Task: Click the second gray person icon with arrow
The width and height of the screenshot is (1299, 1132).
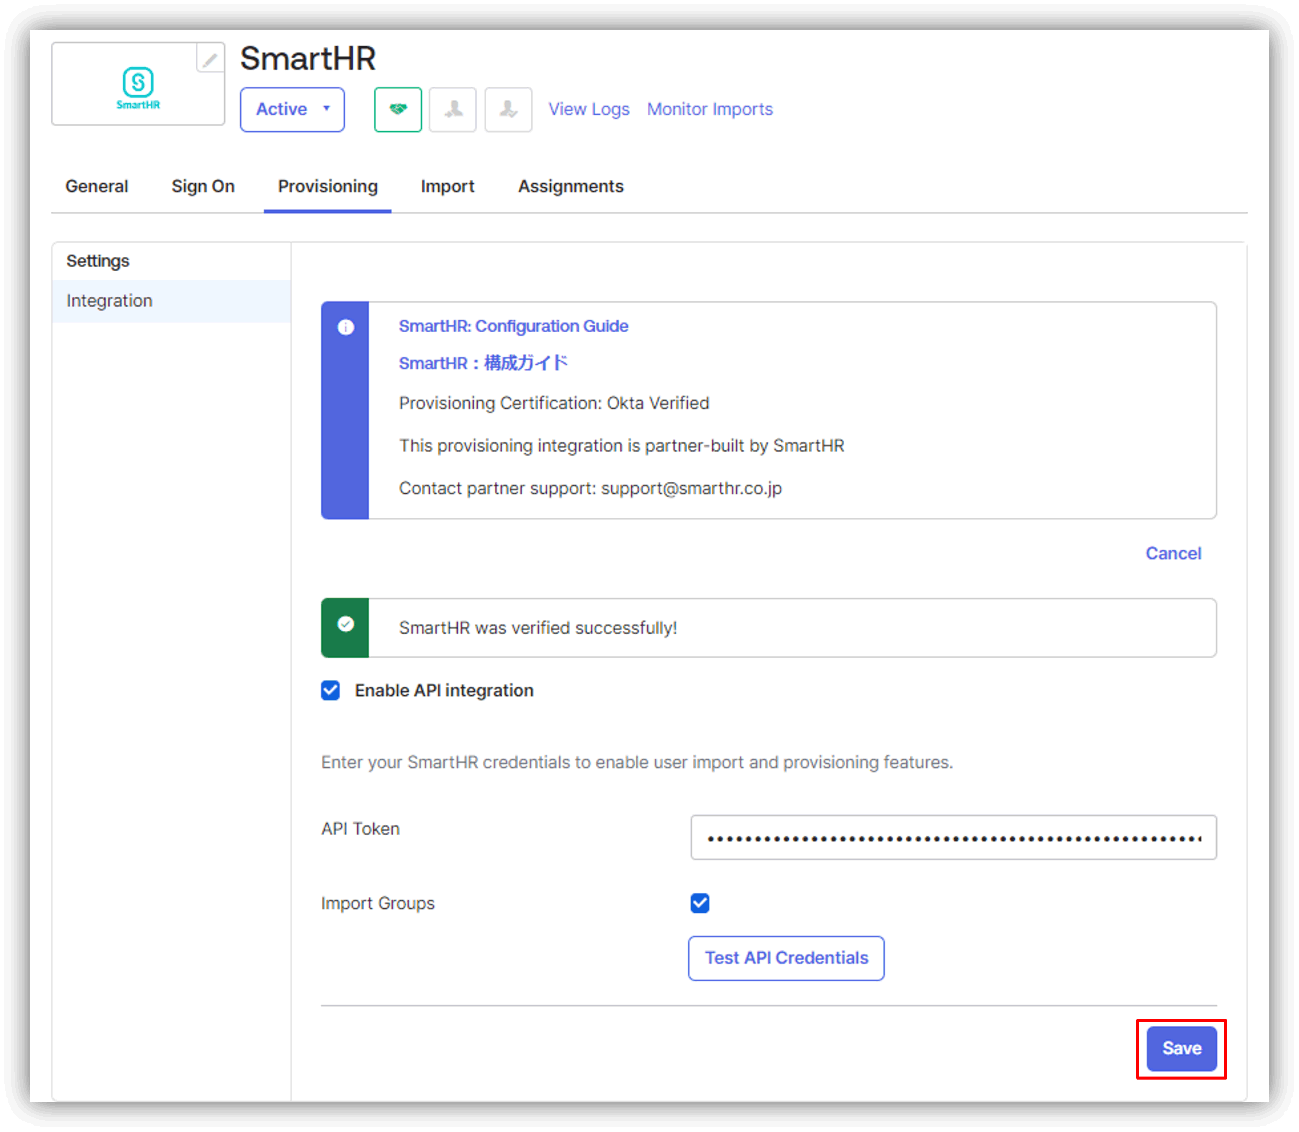Action: tap(508, 110)
